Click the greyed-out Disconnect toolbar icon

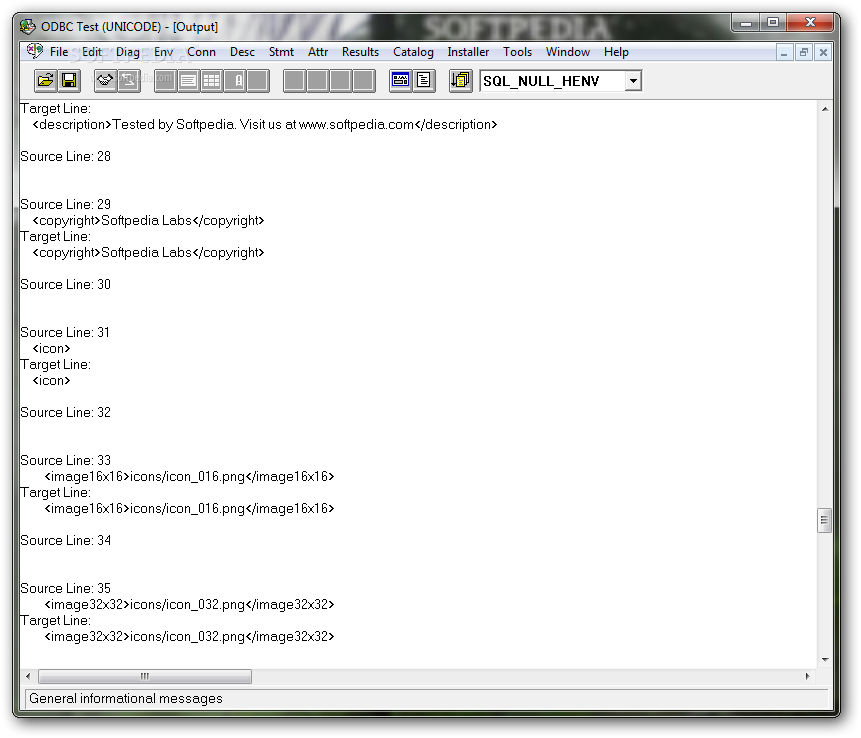click(128, 81)
